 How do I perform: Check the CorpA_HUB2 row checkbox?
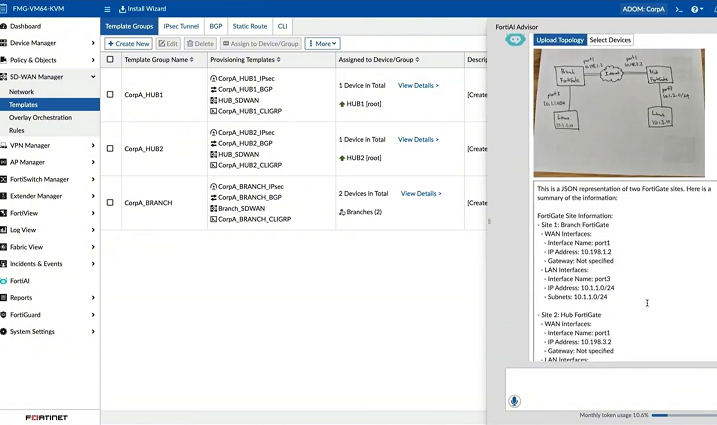tap(110, 149)
